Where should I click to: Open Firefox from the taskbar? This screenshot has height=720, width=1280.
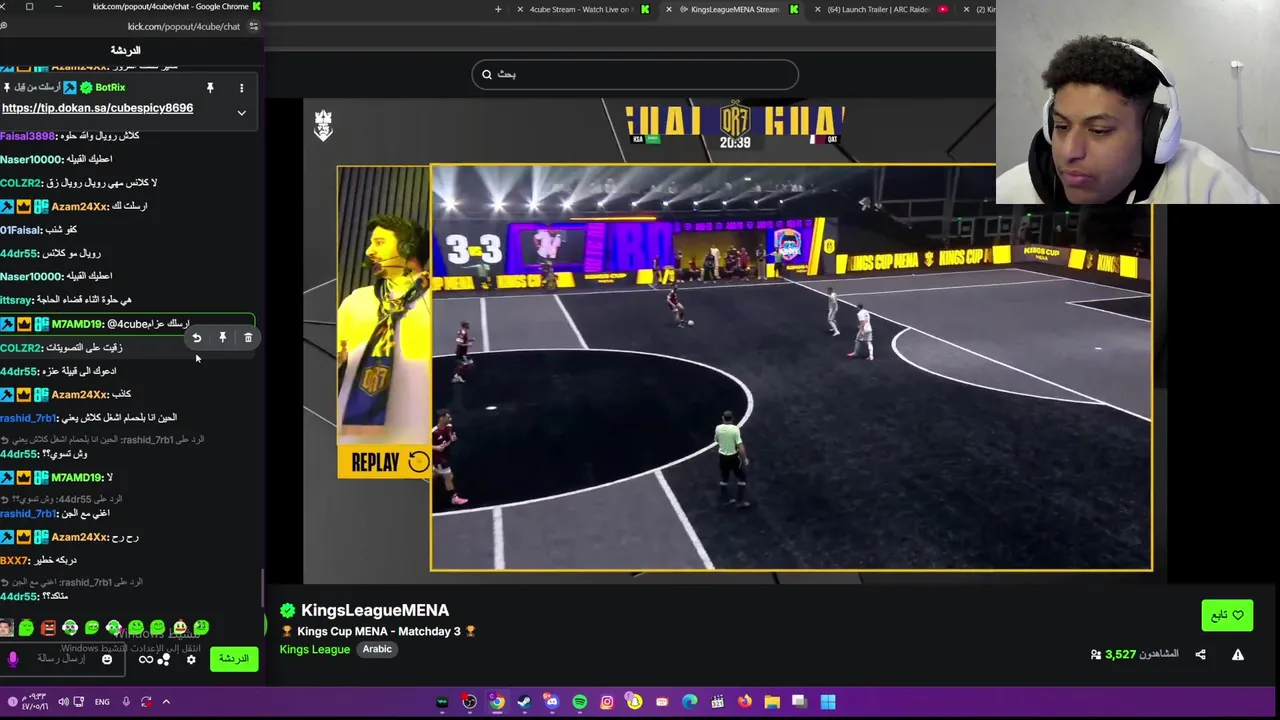[x=745, y=702]
